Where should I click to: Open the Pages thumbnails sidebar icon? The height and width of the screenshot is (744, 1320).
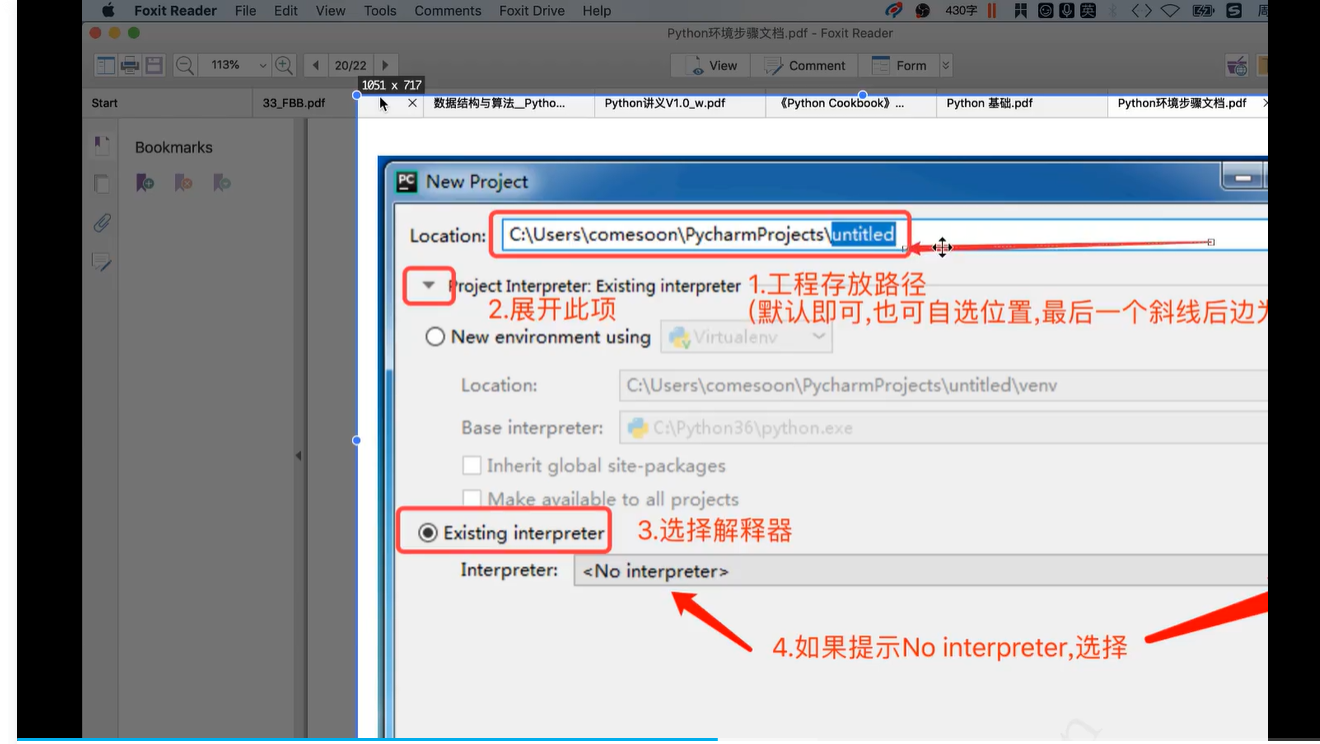(101, 184)
